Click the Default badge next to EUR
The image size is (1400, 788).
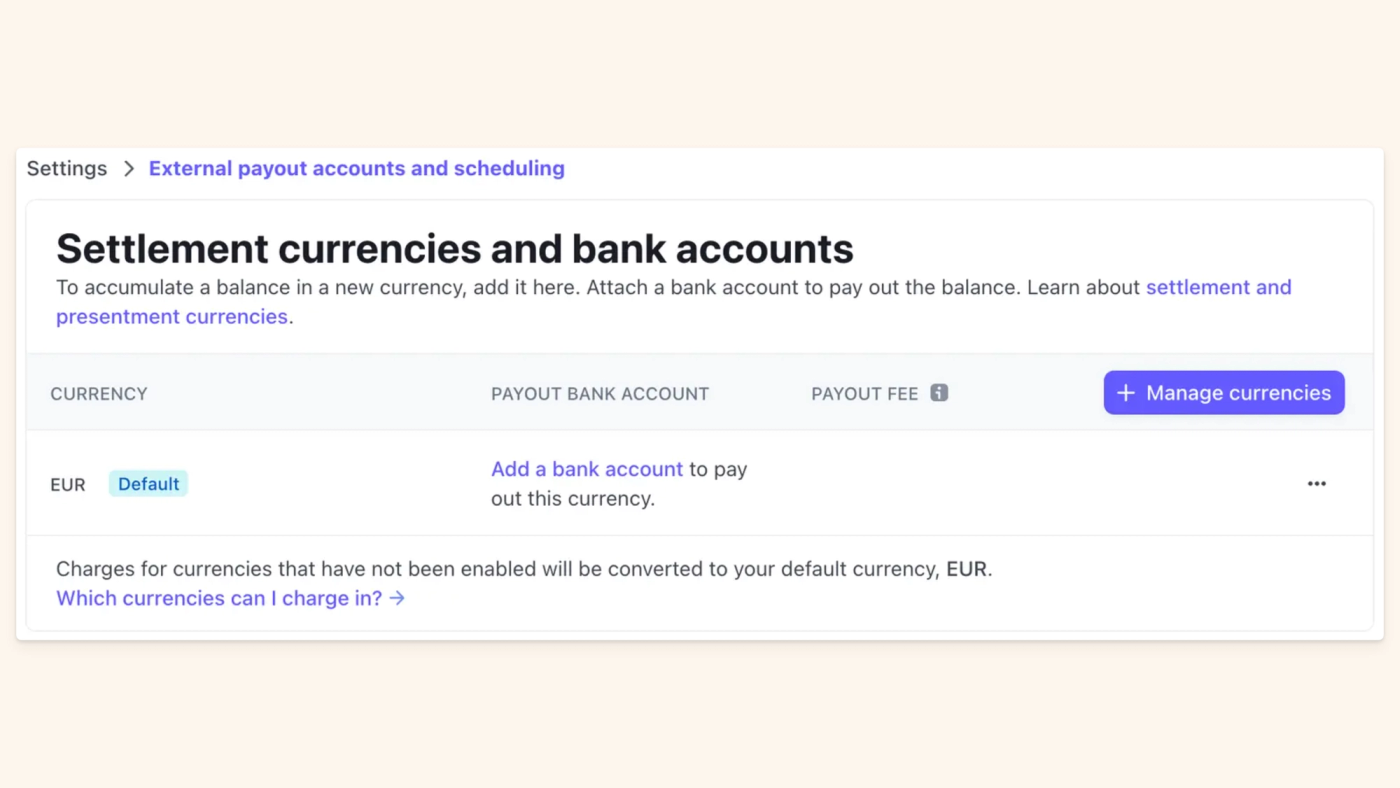[148, 484]
